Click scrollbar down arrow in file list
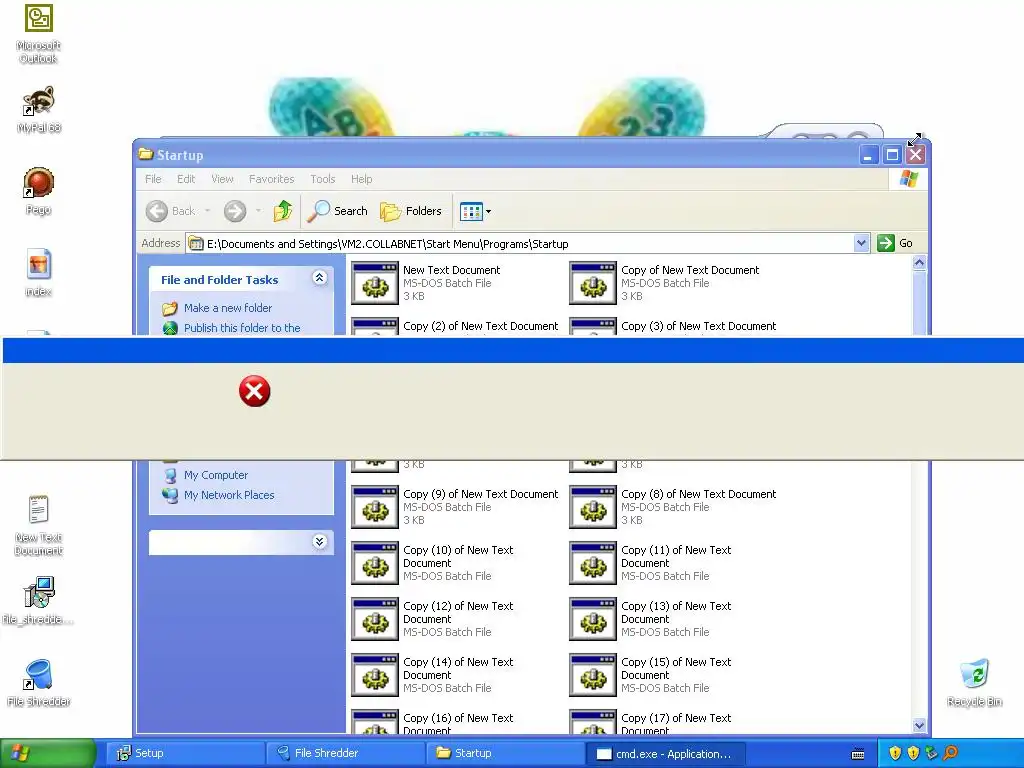 point(920,725)
